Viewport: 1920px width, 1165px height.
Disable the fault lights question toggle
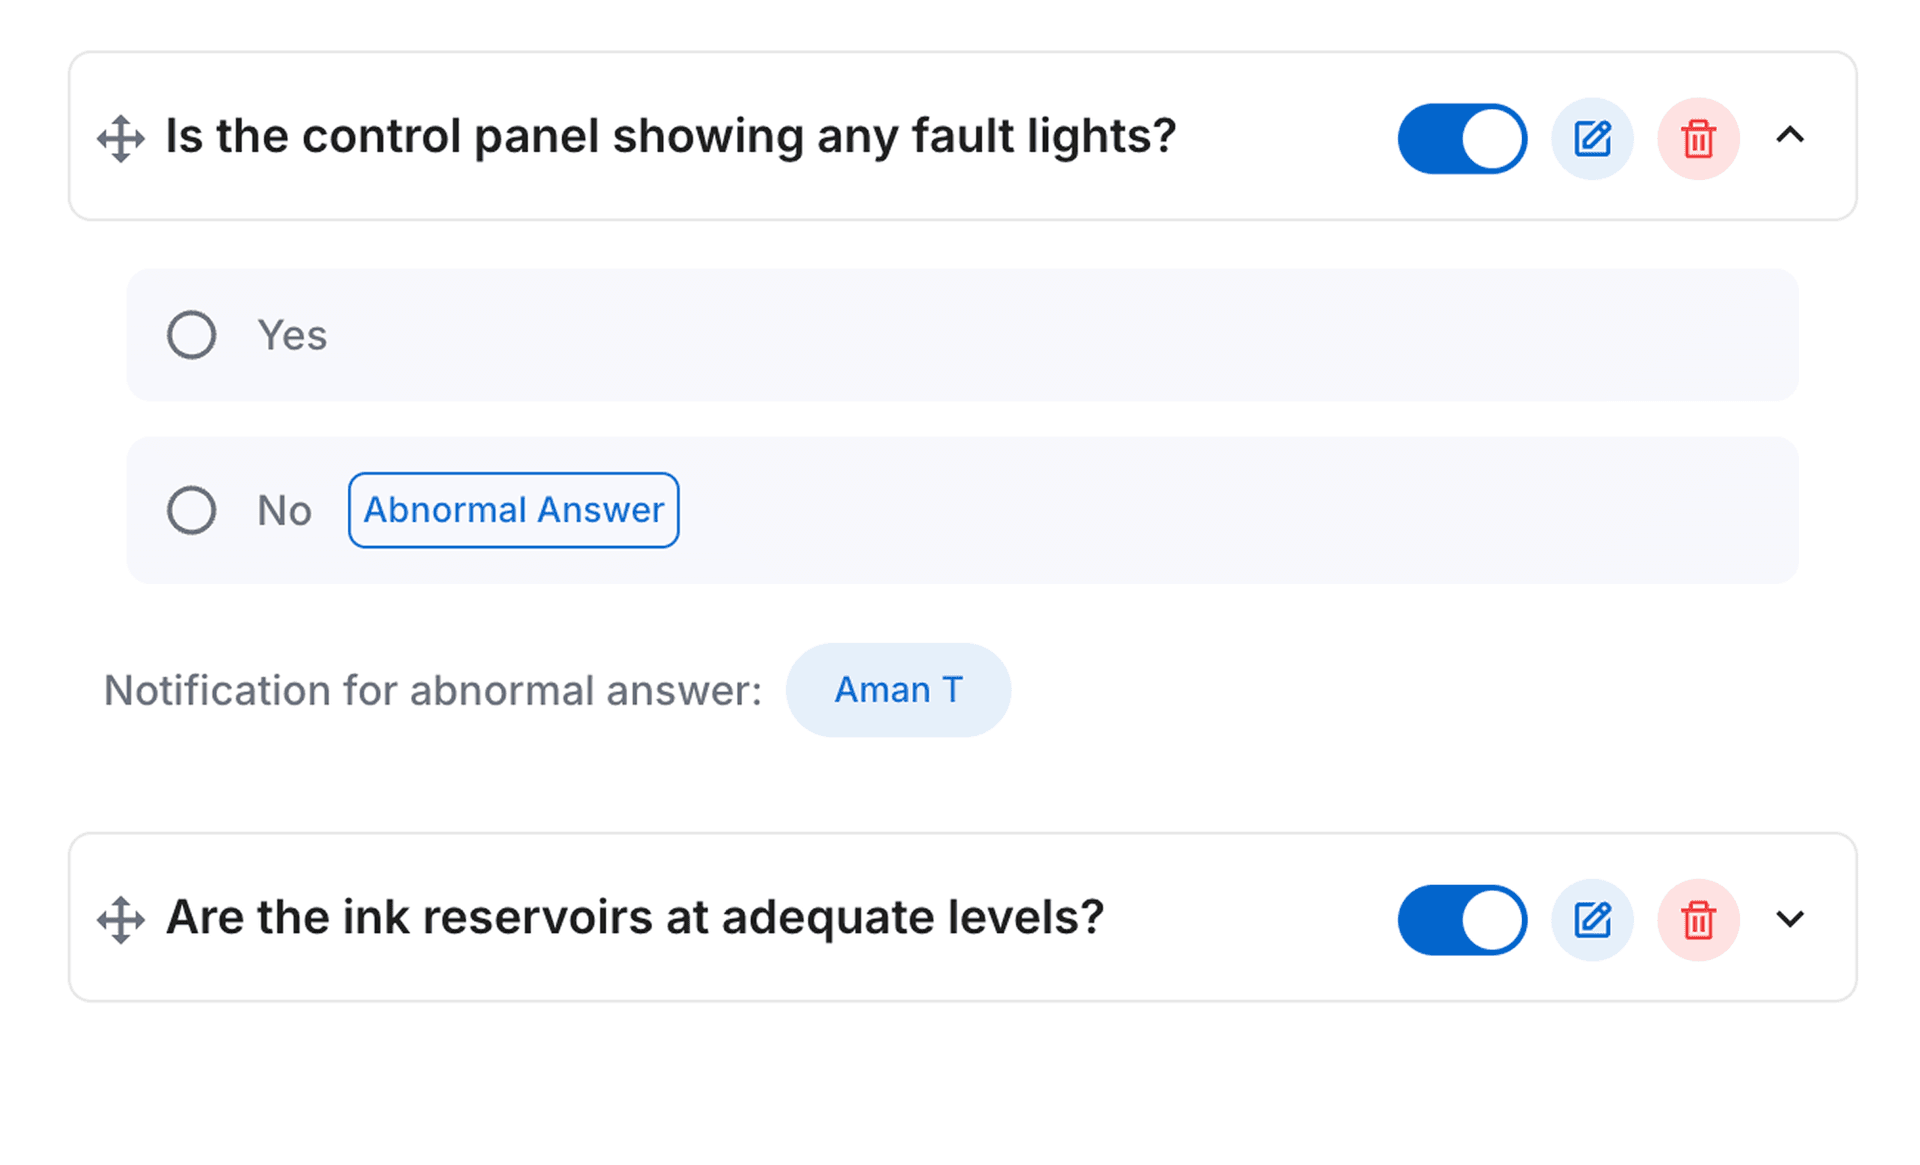[x=1462, y=138]
